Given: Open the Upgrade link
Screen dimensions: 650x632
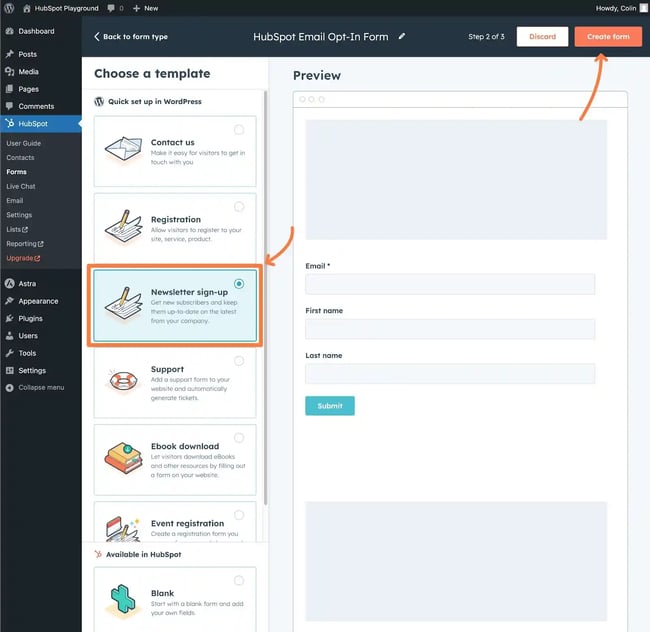Looking at the screenshot, I should click(x=23, y=258).
